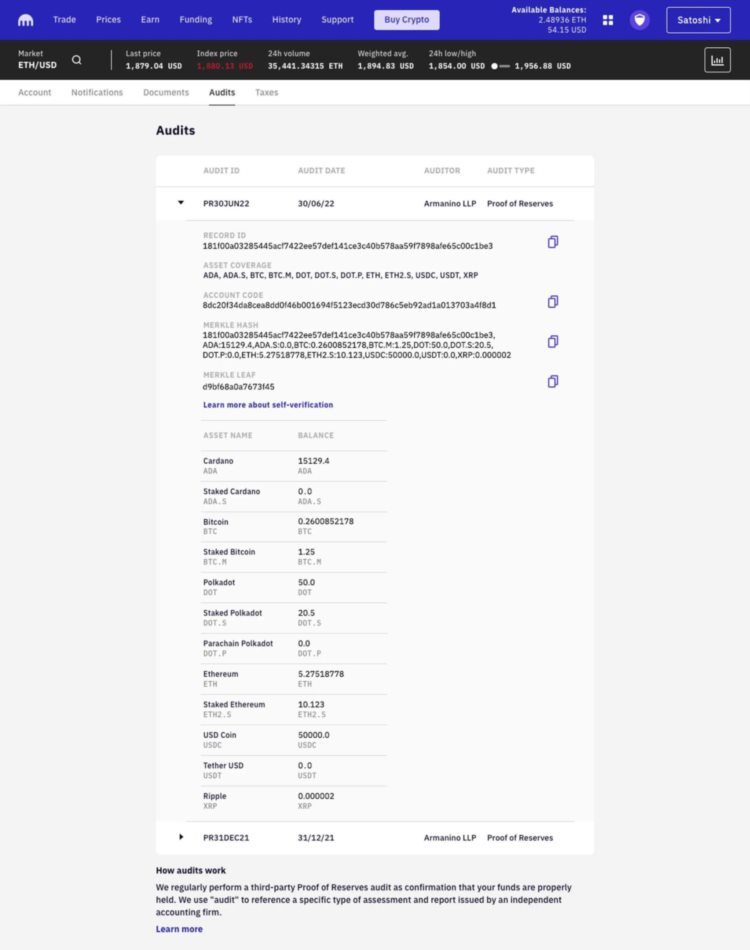Click the purple shield security icon
750x950 pixels.
639,20
